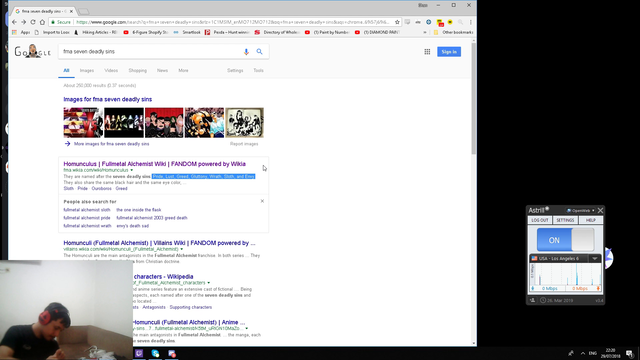The width and height of the screenshot is (640, 360).
Task: Open the Apps bookmarks shortcut
Action: [21, 32]
